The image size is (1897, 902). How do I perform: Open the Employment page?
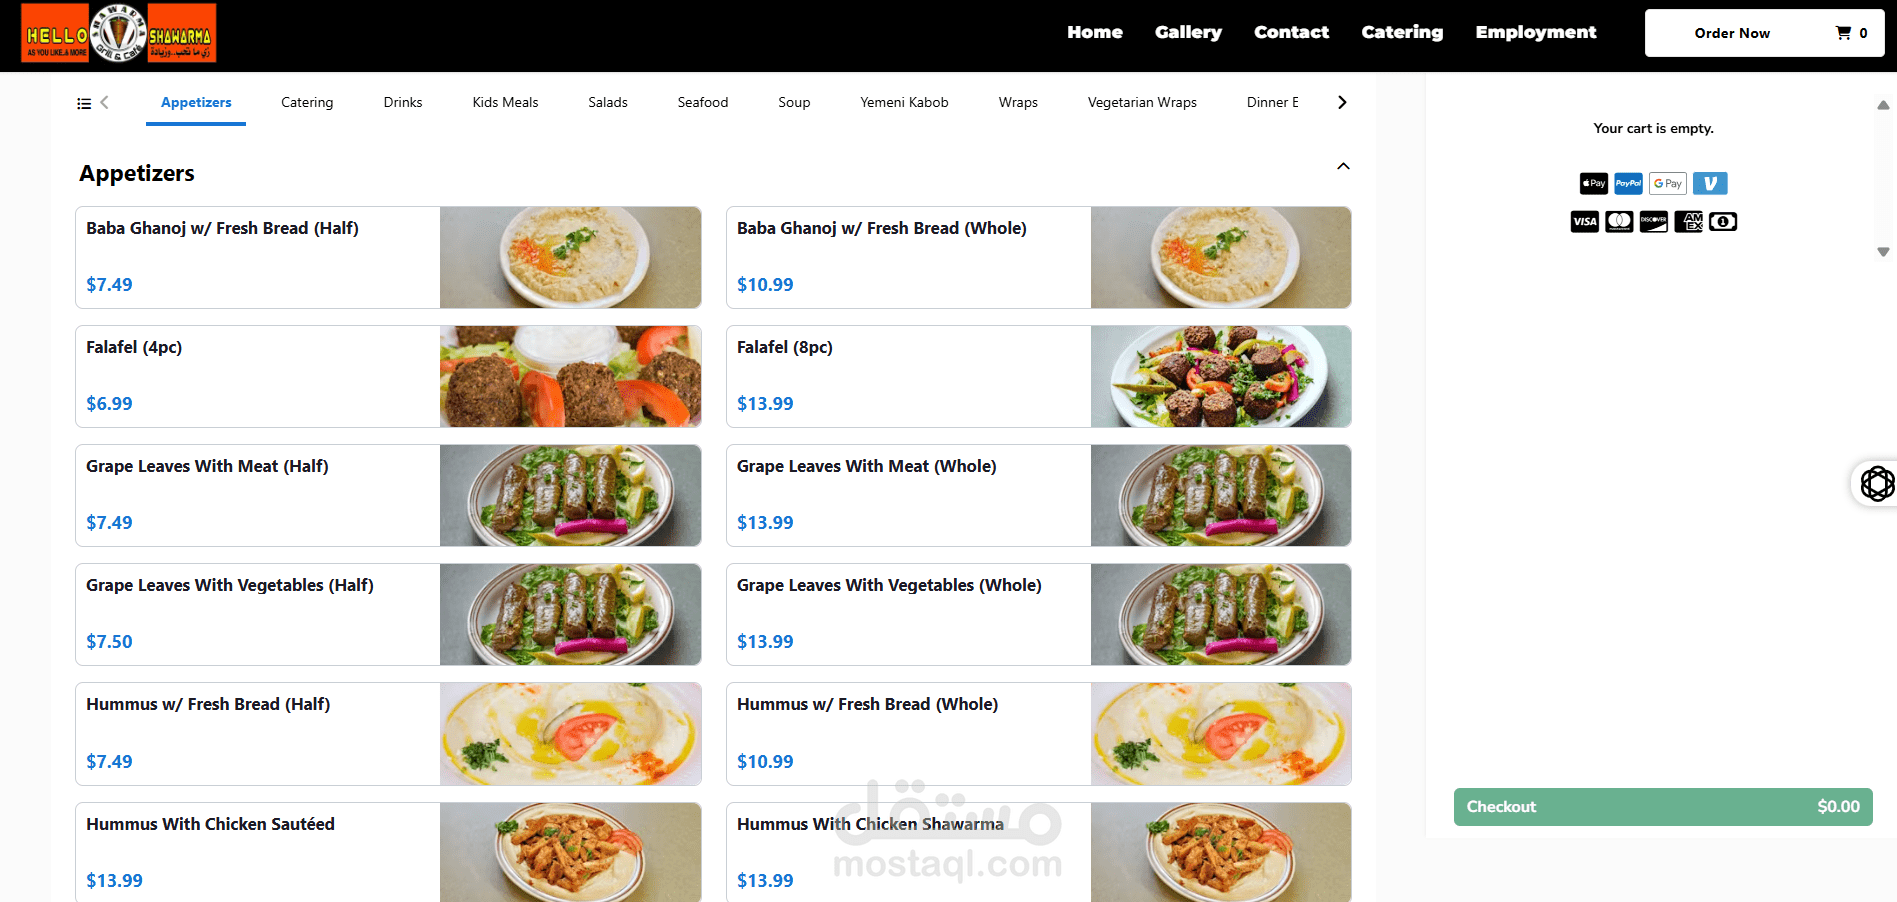[1536, 32]
